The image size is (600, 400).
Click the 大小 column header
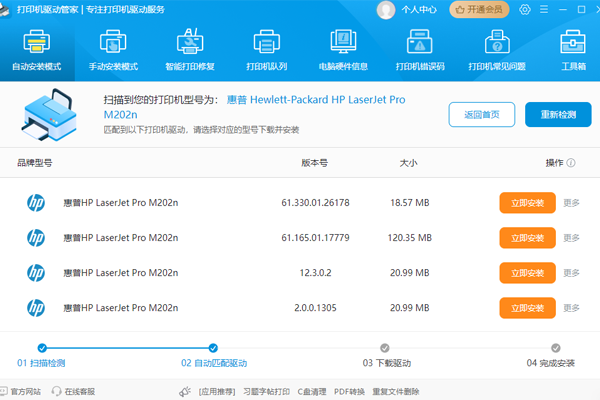click(408, 163)
